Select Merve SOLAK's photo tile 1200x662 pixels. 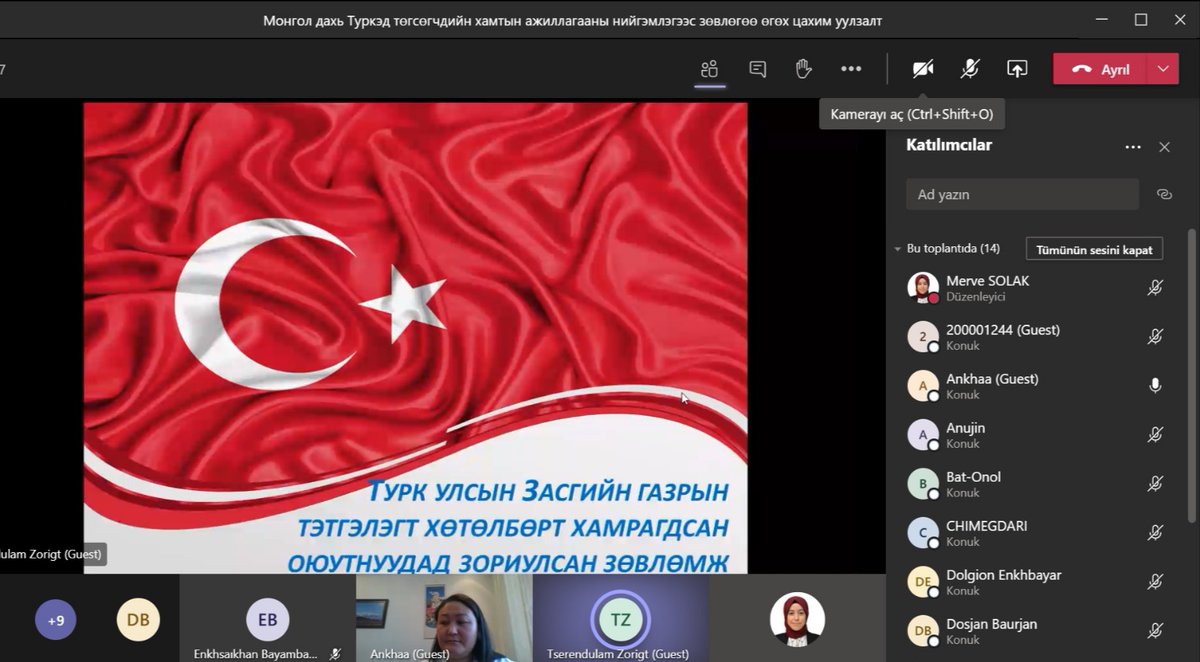pos(797,618)
